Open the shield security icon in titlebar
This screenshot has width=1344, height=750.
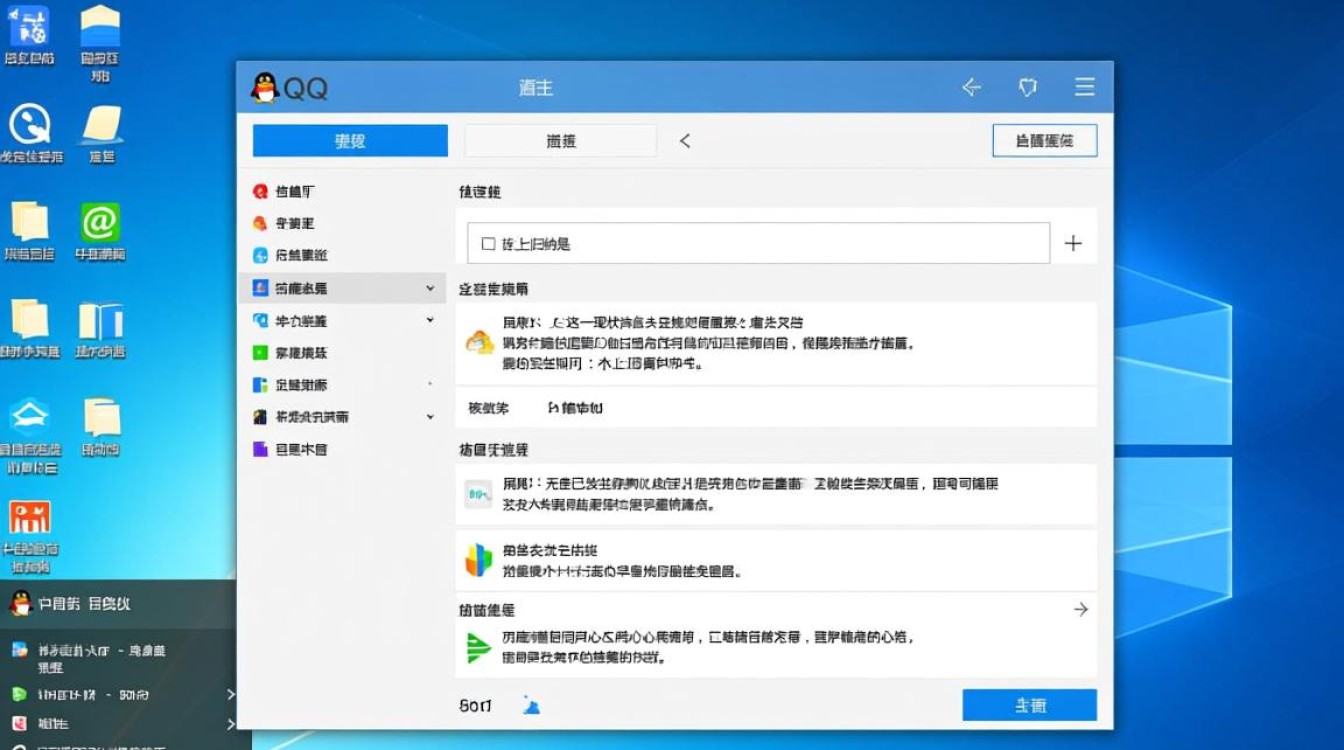point(1027,88)
